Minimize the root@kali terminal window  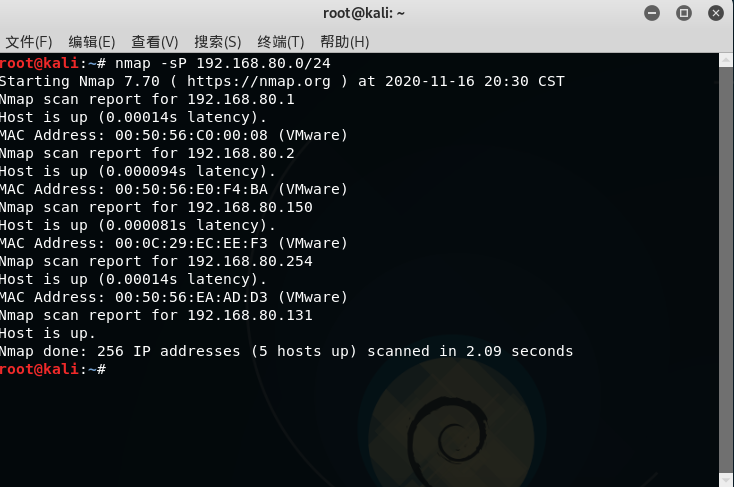(652, 13)
